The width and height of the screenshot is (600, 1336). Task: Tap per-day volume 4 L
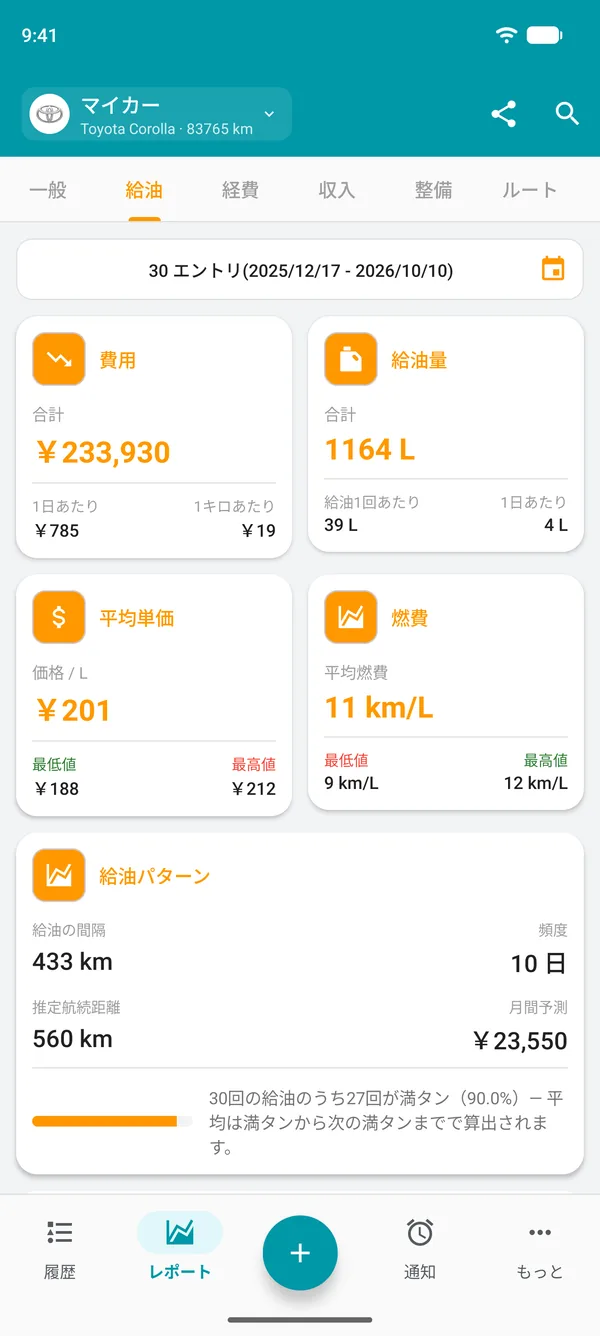[556, 525]
